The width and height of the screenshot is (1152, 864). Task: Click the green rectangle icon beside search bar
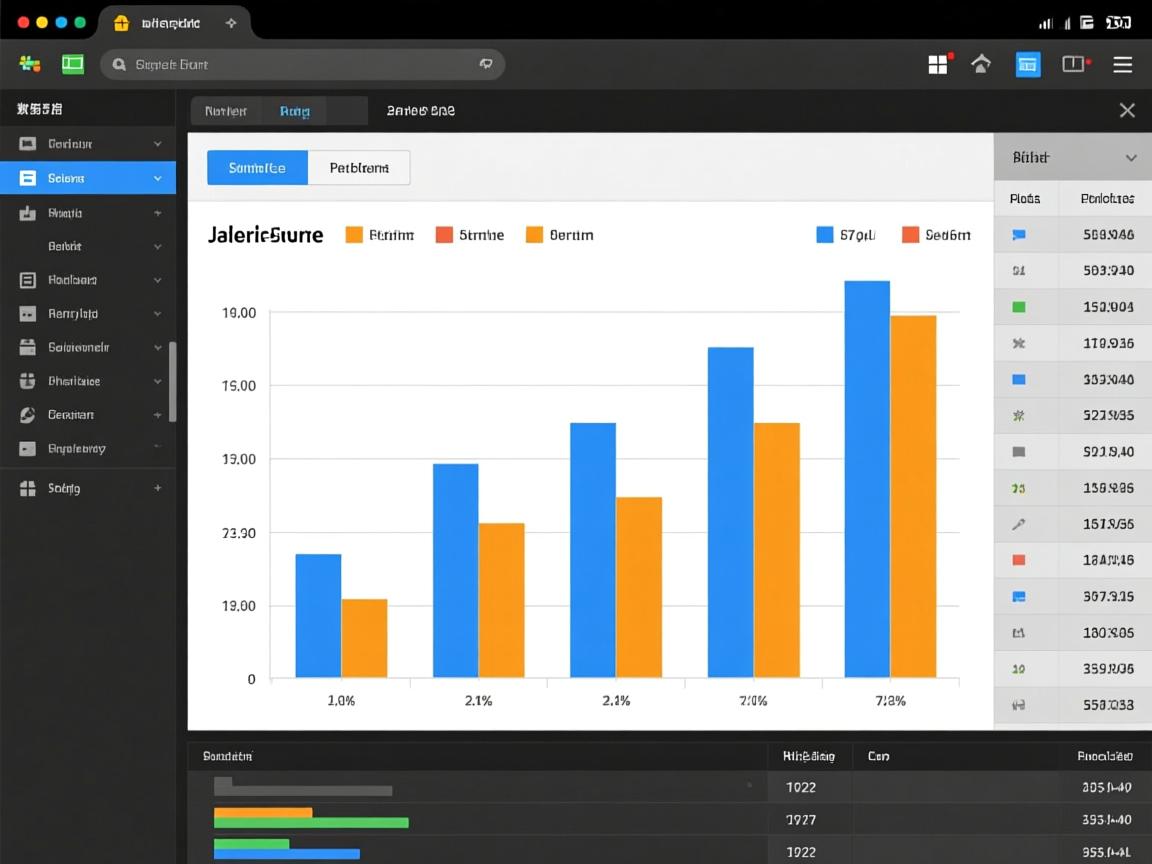(x=73, y=64)
